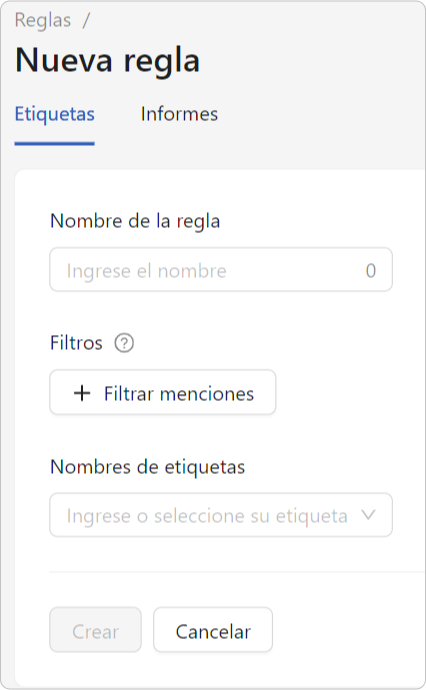Screen dimensions: 426x690
Task: Click the 'Ingrese el nombre' placeholder text
Action: click(147, 271)
